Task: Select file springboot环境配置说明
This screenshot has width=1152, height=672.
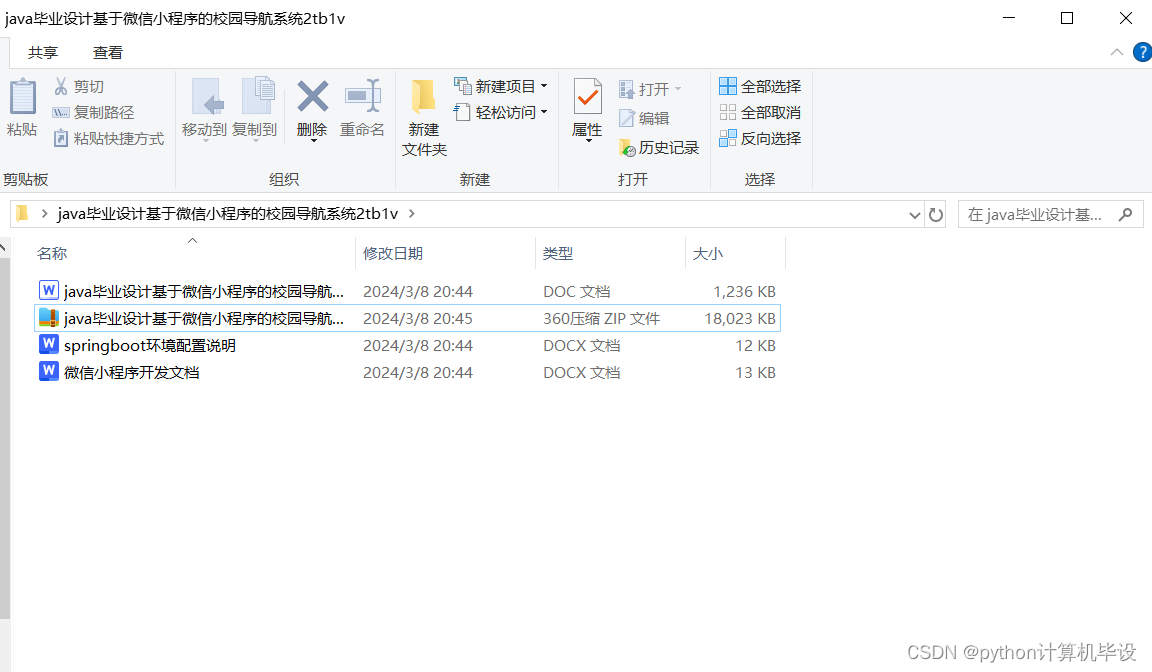Action: 150,345
